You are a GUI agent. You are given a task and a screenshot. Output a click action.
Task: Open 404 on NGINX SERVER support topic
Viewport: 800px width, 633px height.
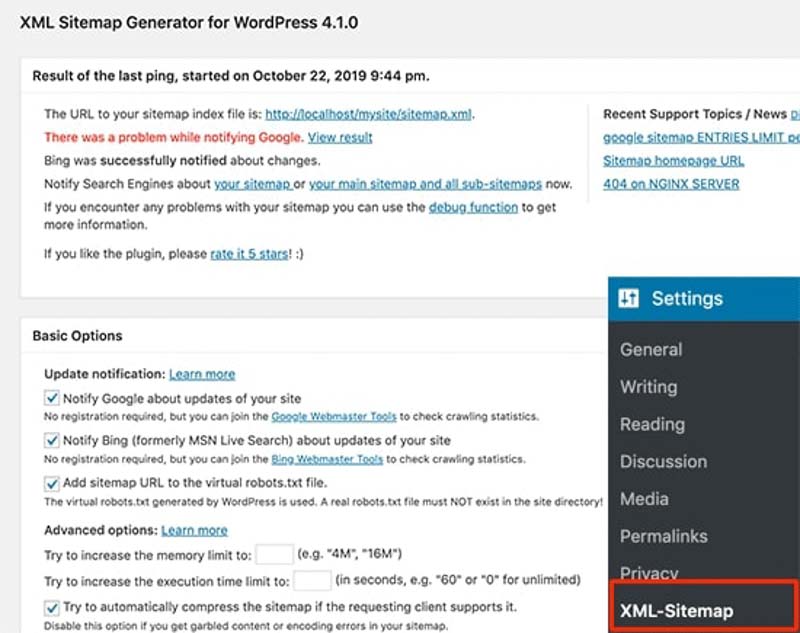(x=671, y=184)
